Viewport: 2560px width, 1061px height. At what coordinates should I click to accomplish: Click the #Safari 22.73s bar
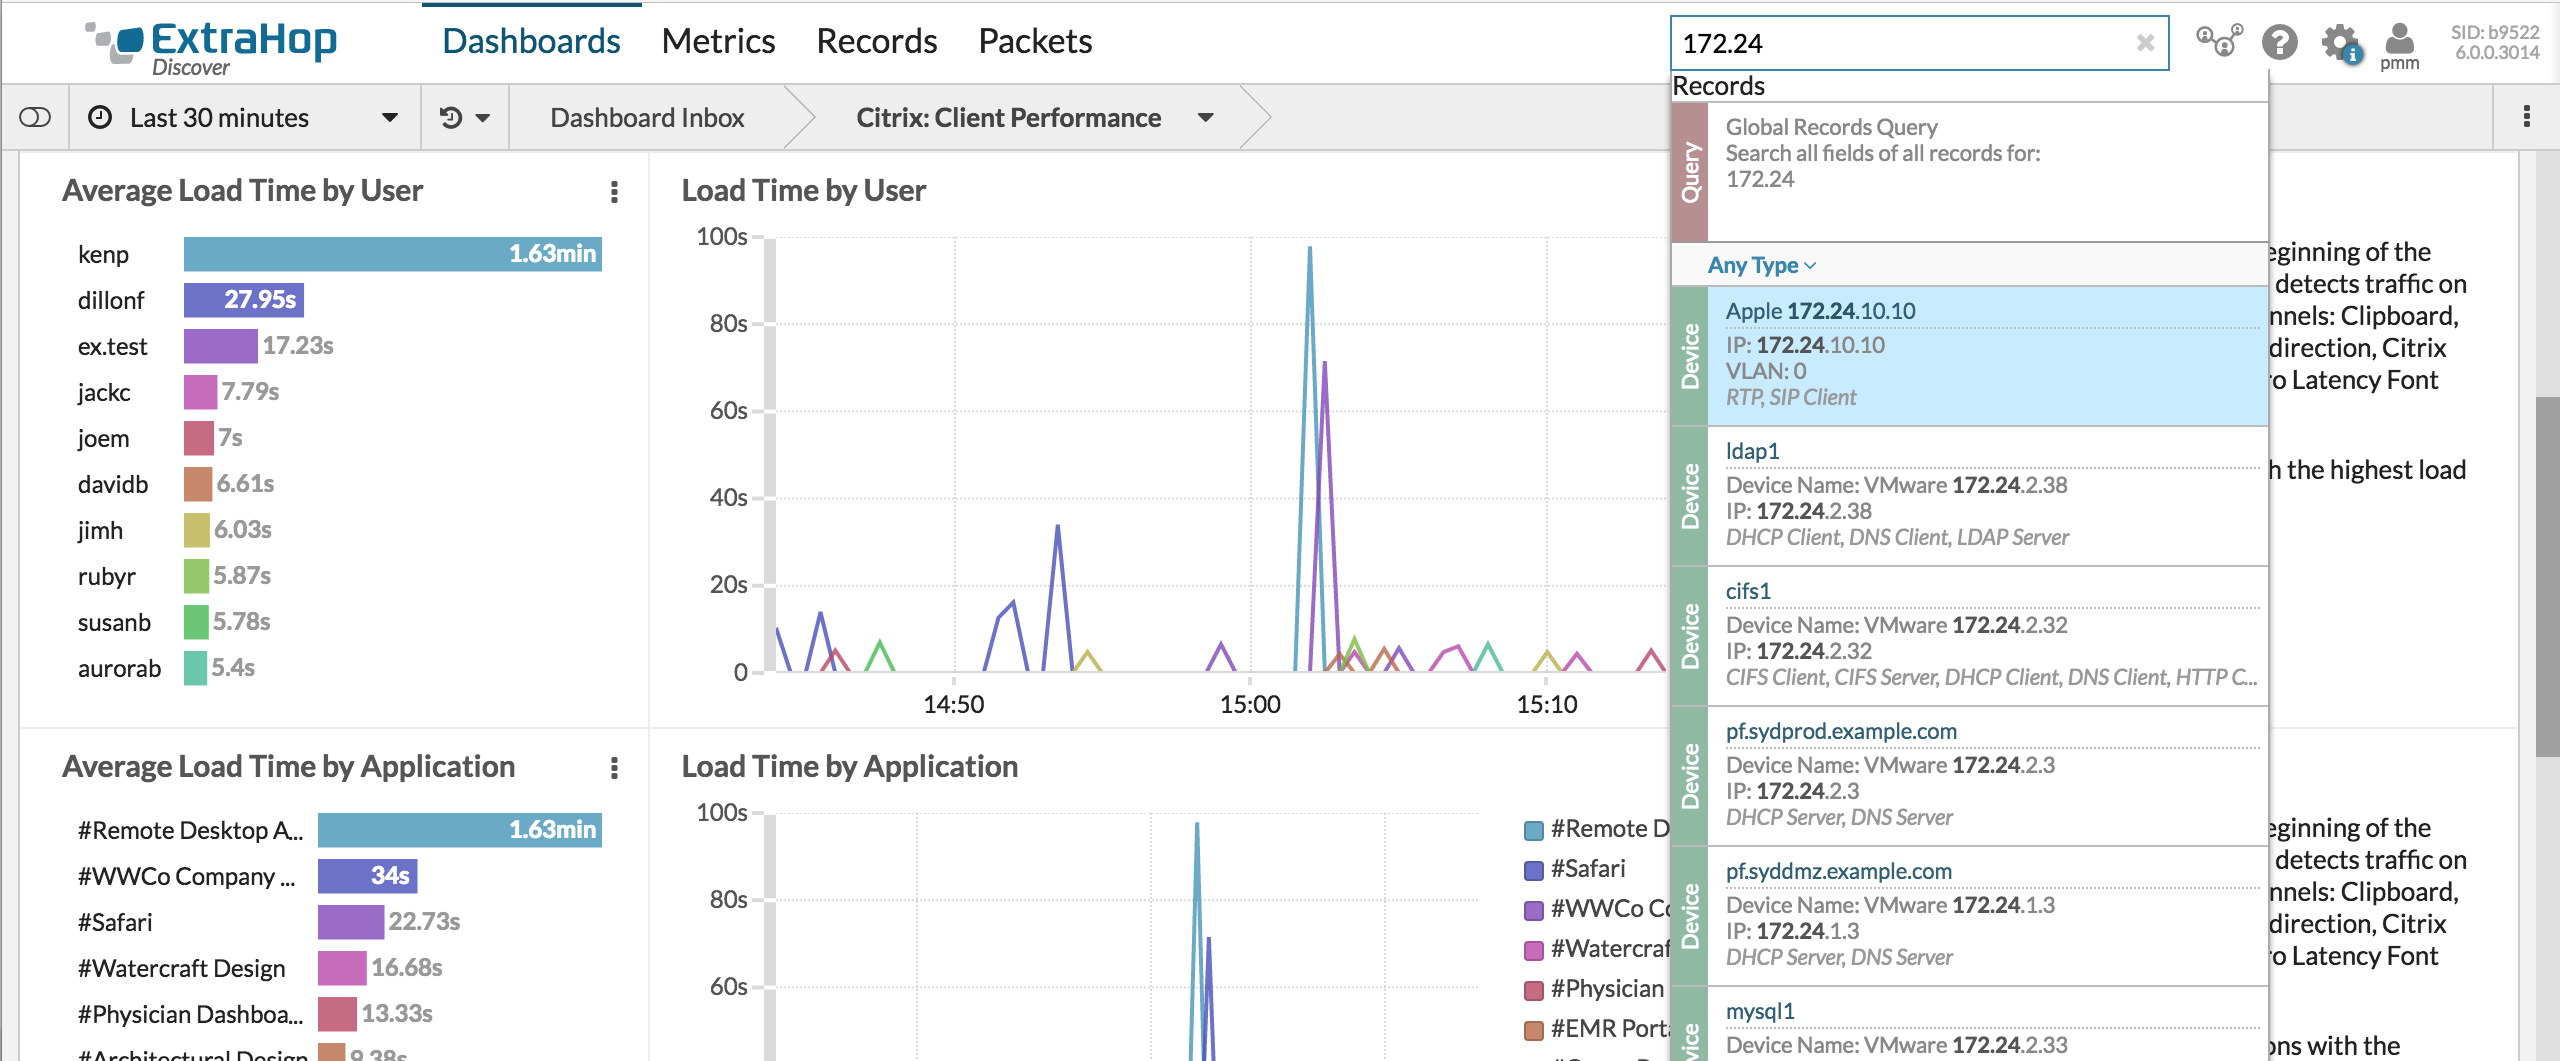(x=351, y=922)
